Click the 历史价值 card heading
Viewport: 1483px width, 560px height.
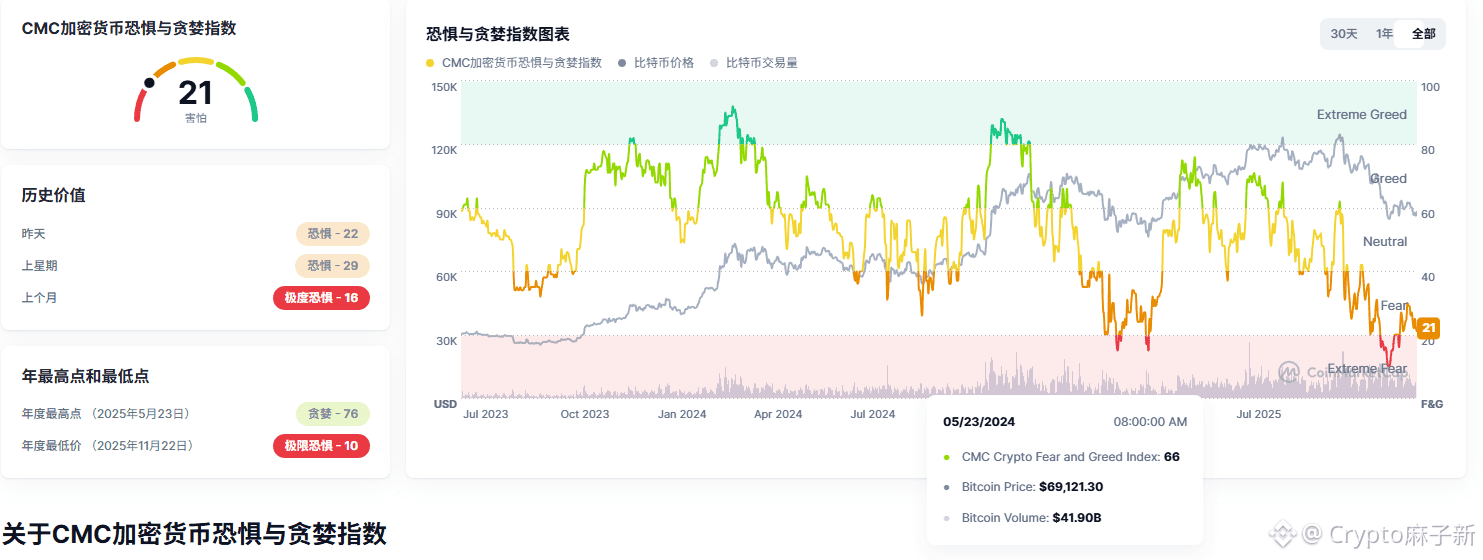(x=54, y=195)
